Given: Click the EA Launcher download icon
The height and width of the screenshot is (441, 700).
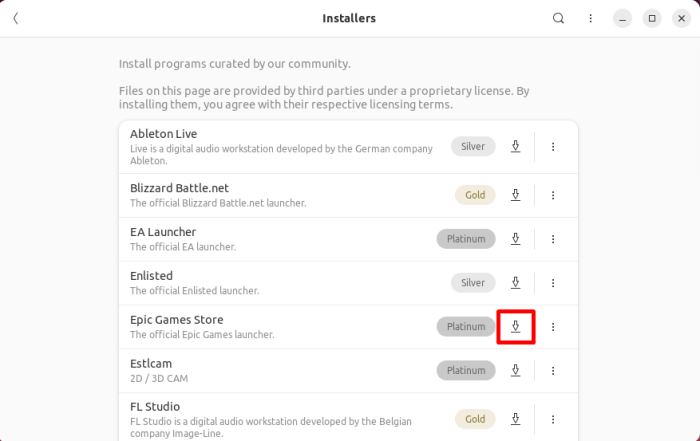Looking at the screenshot, I should (516, 238).
